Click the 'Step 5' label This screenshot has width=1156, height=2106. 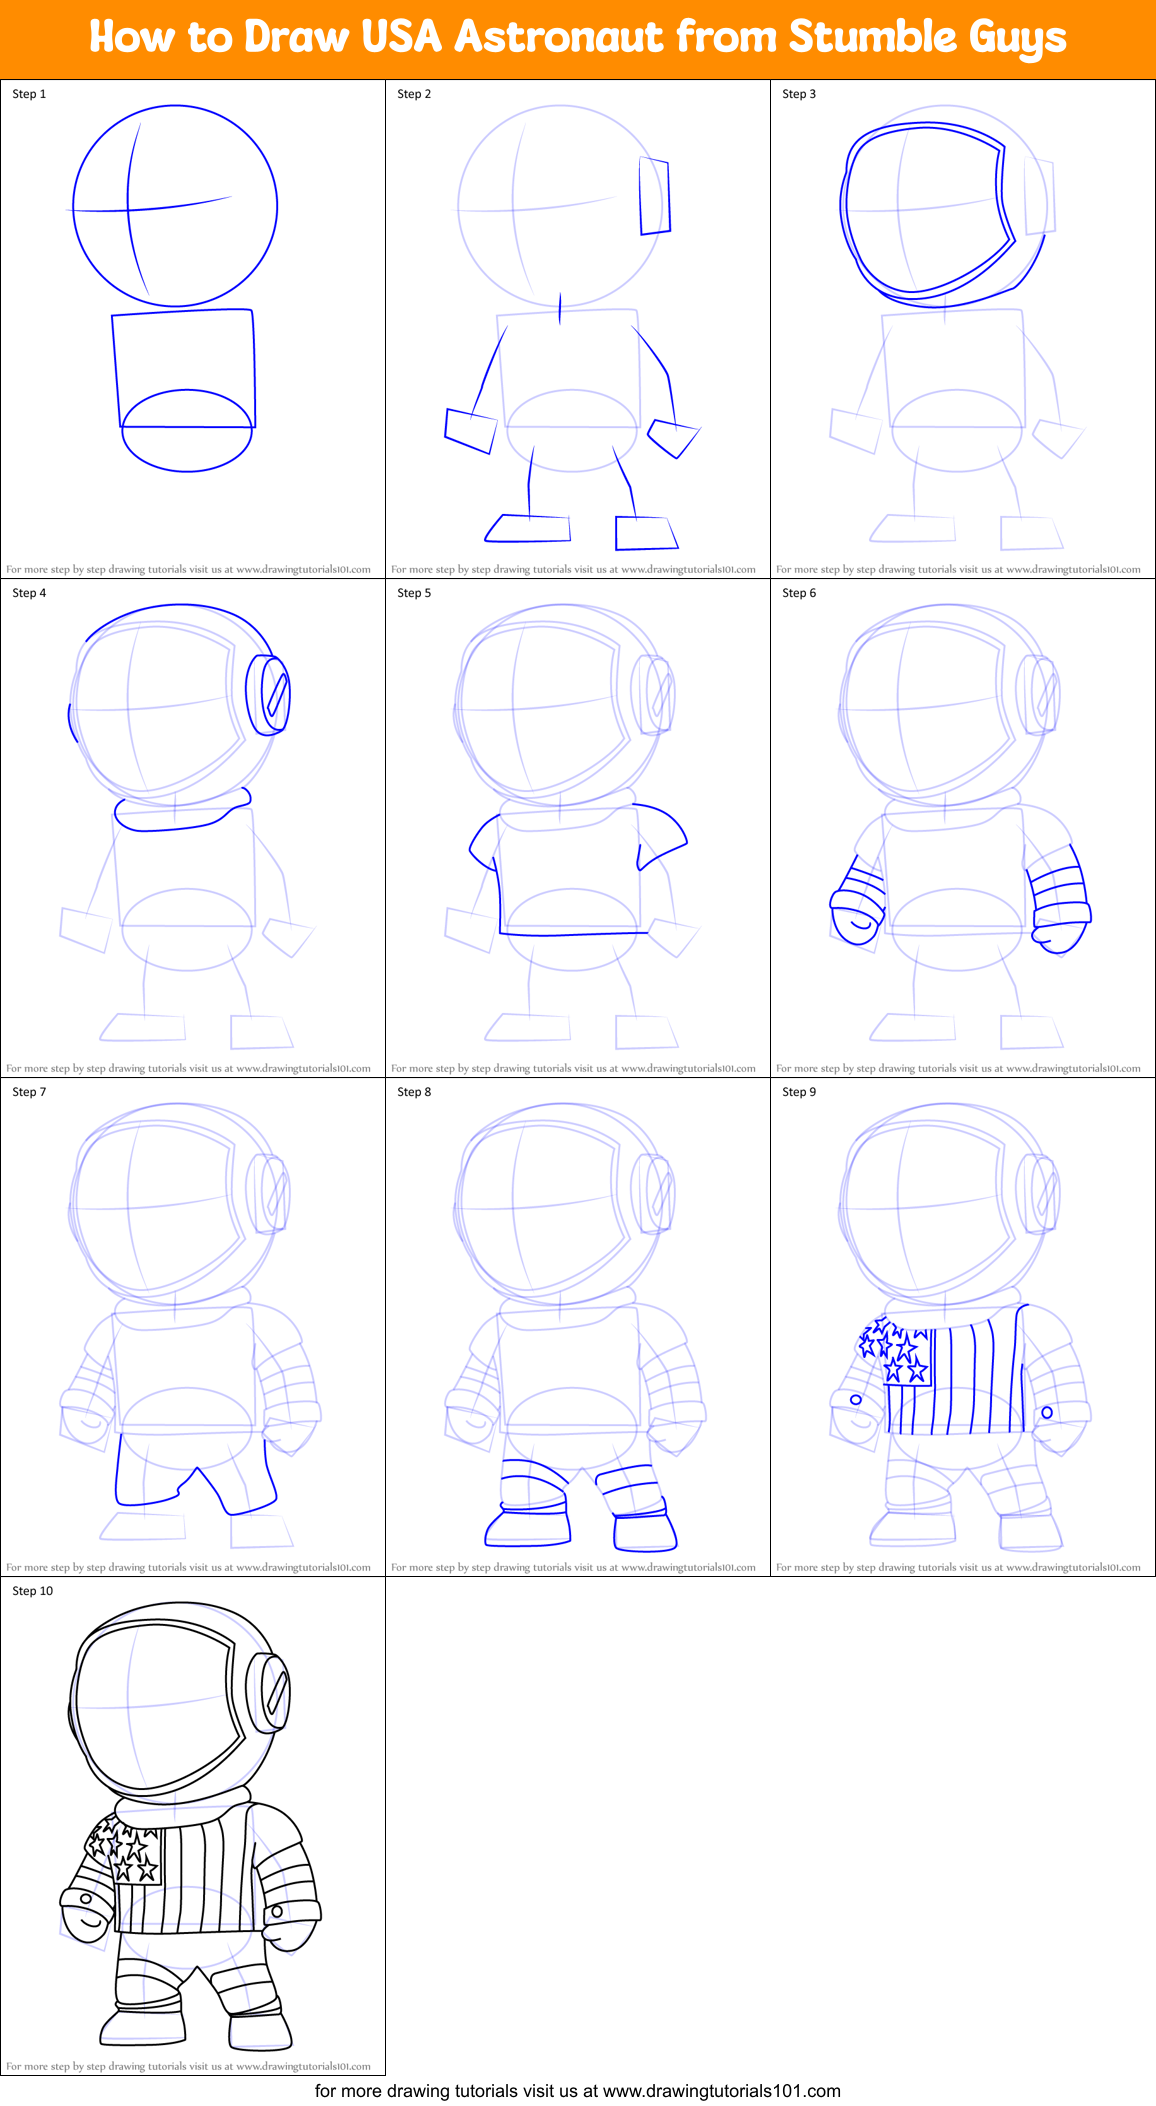pos(414,593)
